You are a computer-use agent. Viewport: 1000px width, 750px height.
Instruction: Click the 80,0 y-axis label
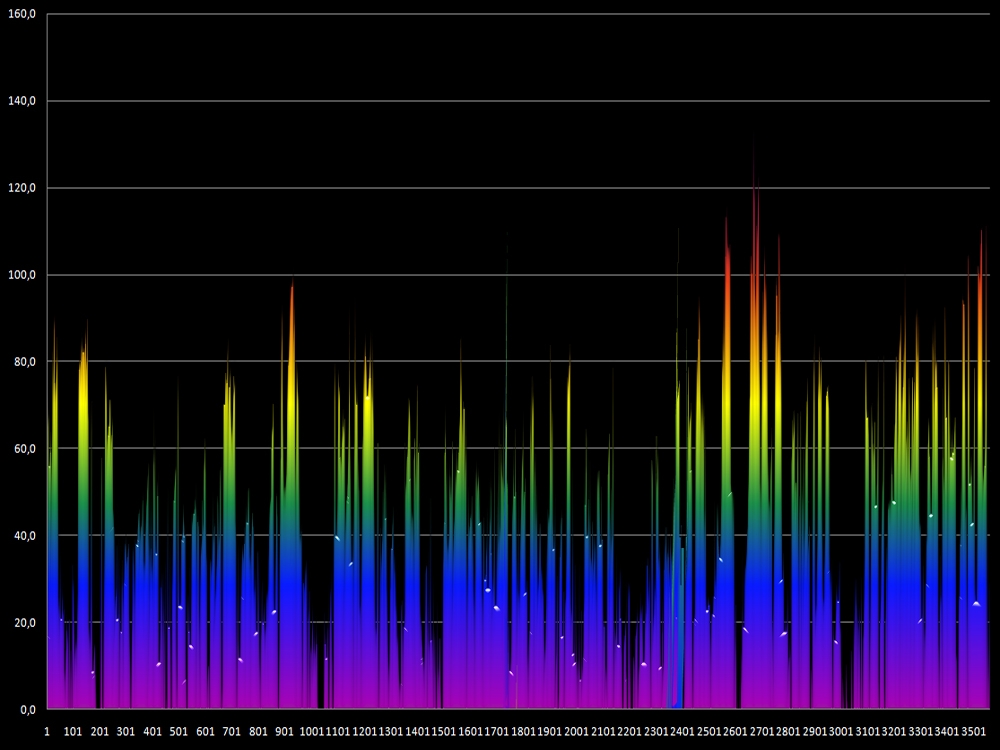pos(24,362)
